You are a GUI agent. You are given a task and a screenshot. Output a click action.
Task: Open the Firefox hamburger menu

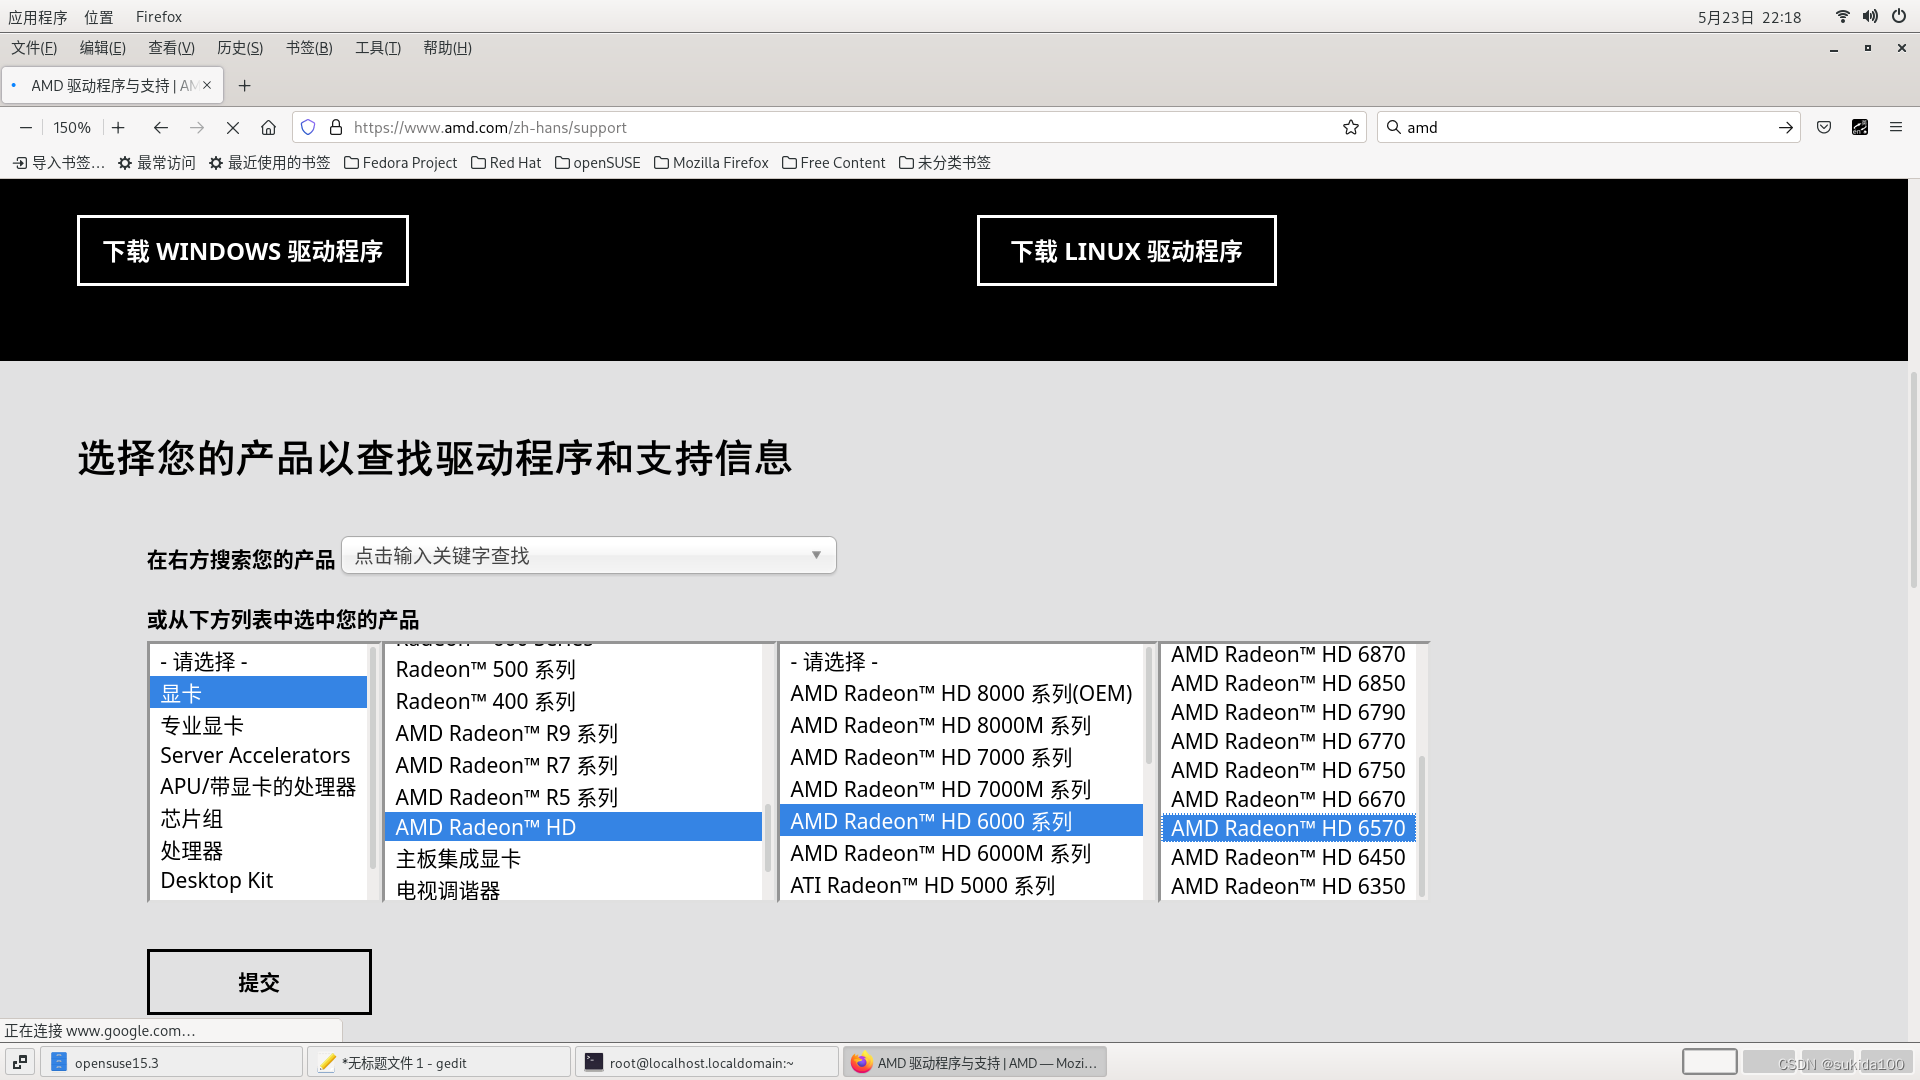(1895, 127)
